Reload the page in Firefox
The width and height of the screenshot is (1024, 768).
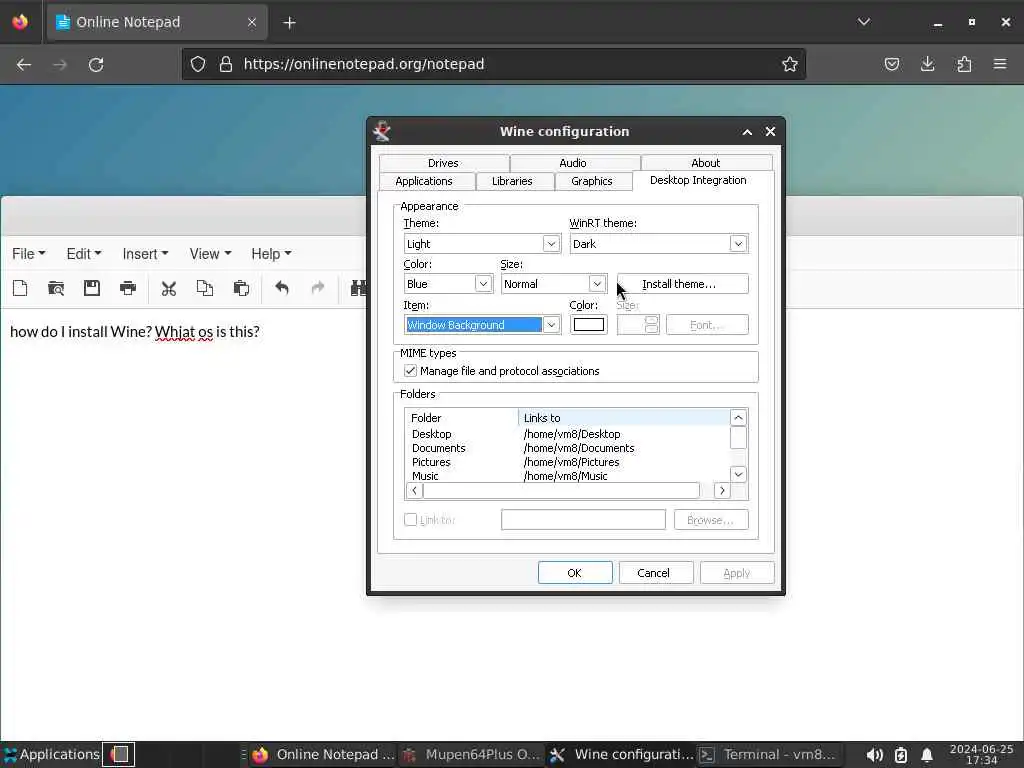pos(96,64)
